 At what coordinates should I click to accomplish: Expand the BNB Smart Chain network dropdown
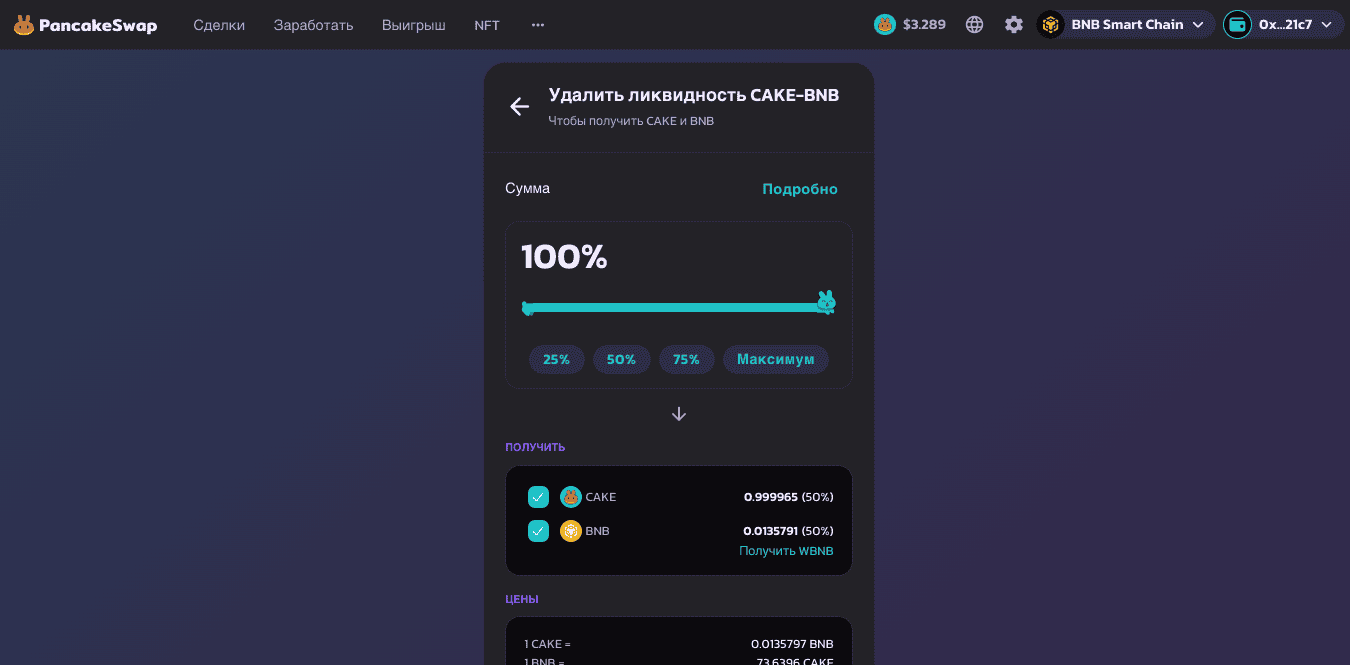1198,24
